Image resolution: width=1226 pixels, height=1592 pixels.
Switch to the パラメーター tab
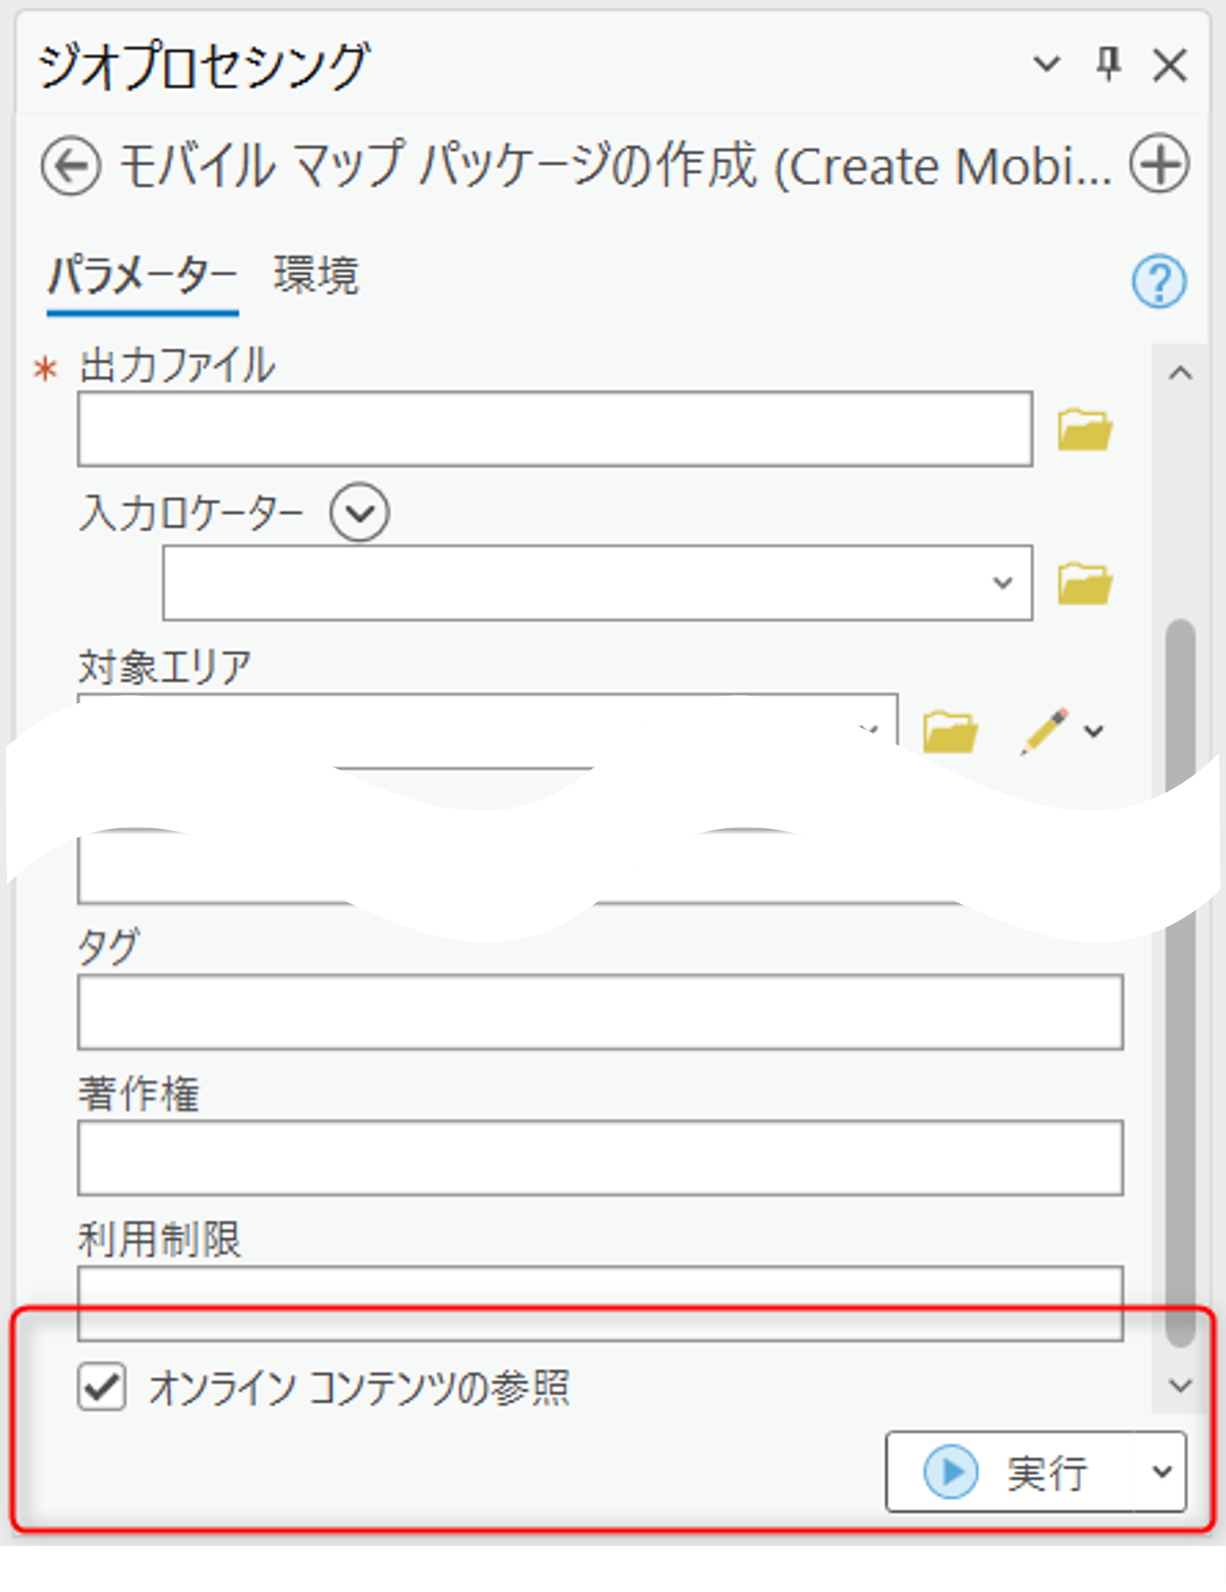pyautogui.click(x=142, y=276)
